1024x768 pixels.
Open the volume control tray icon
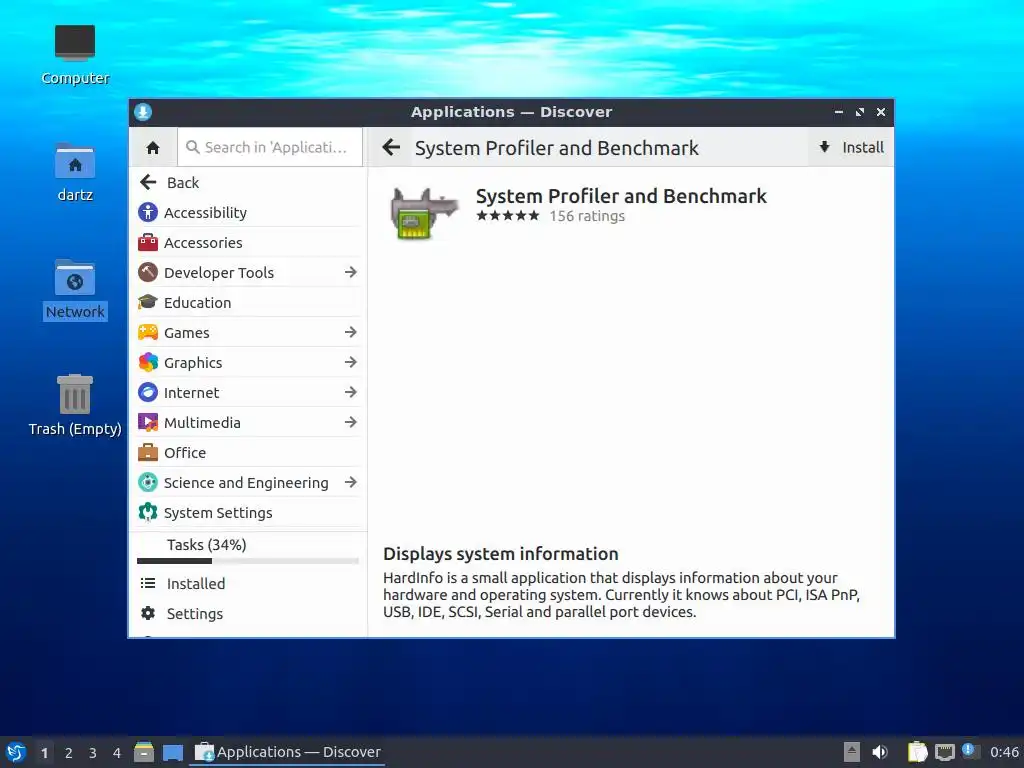(x=880, y=752)
